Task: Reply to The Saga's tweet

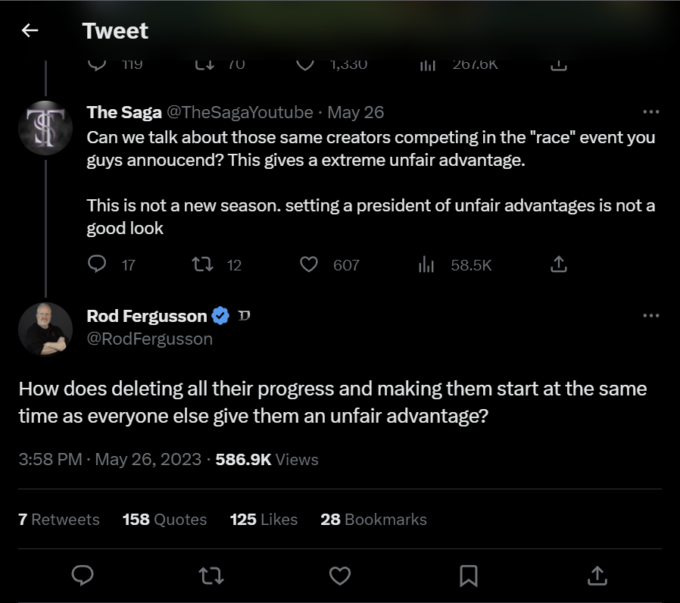Action: [97, 264]
